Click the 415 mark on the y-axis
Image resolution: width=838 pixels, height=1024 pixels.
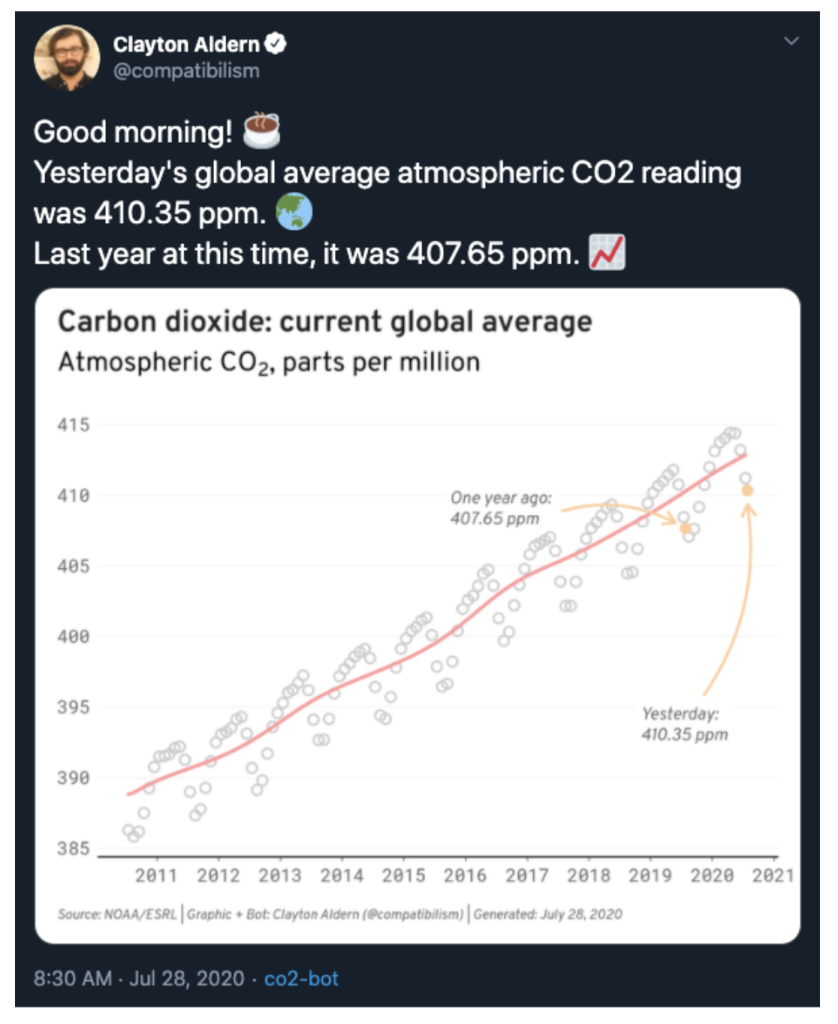(x=72, y=423)
